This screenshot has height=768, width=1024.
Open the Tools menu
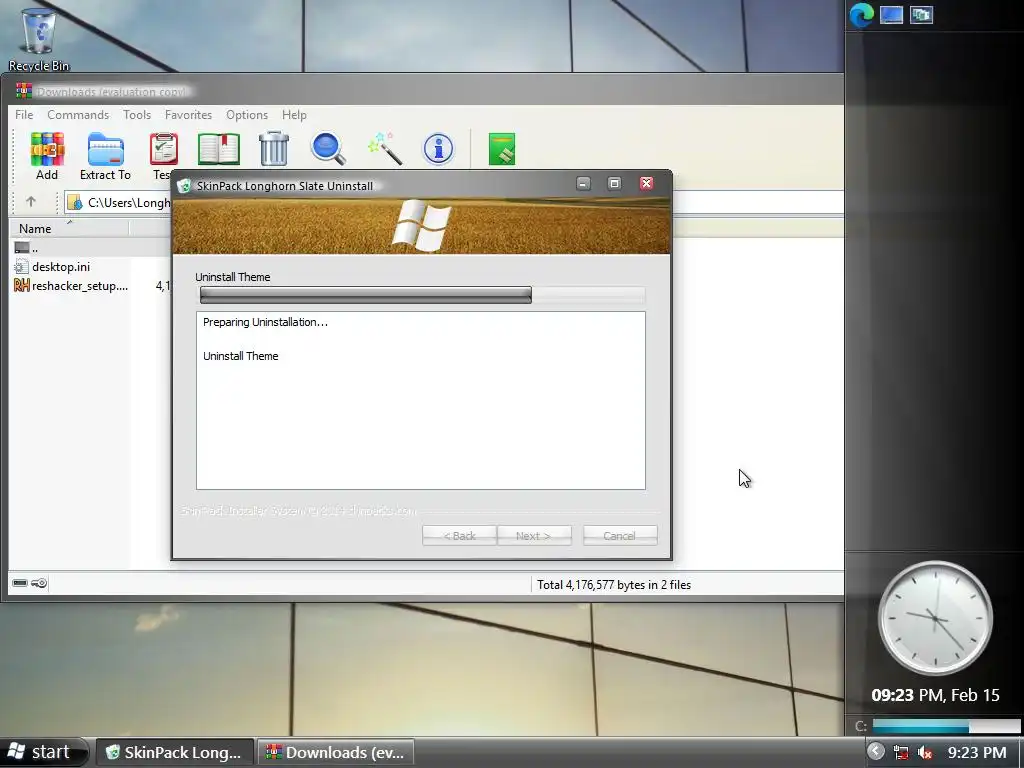coord(137,114)
